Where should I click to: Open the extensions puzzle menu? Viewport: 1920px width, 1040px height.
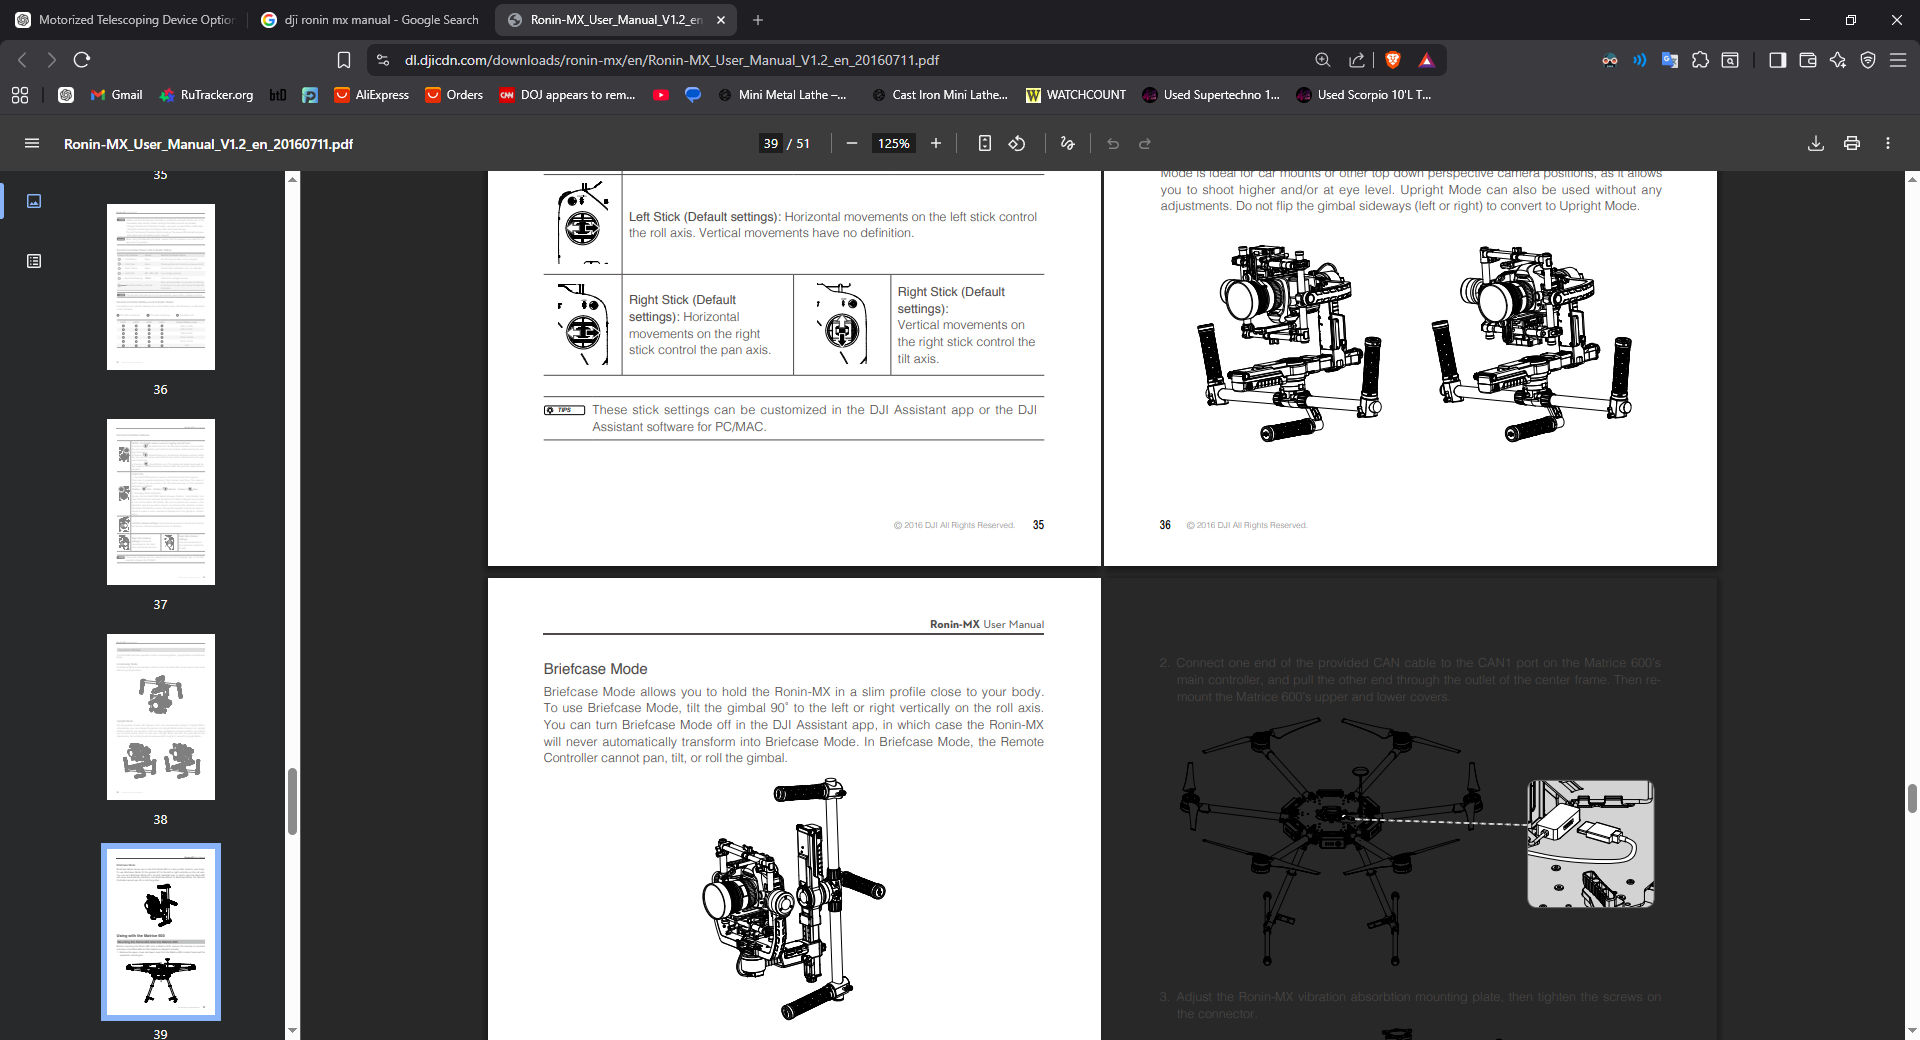(1700, 60)
